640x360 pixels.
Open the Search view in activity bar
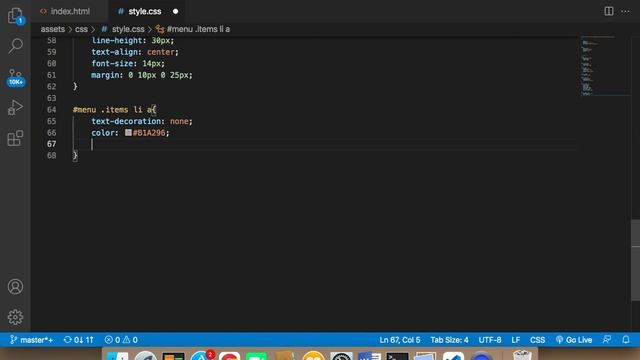coord(16,46)
